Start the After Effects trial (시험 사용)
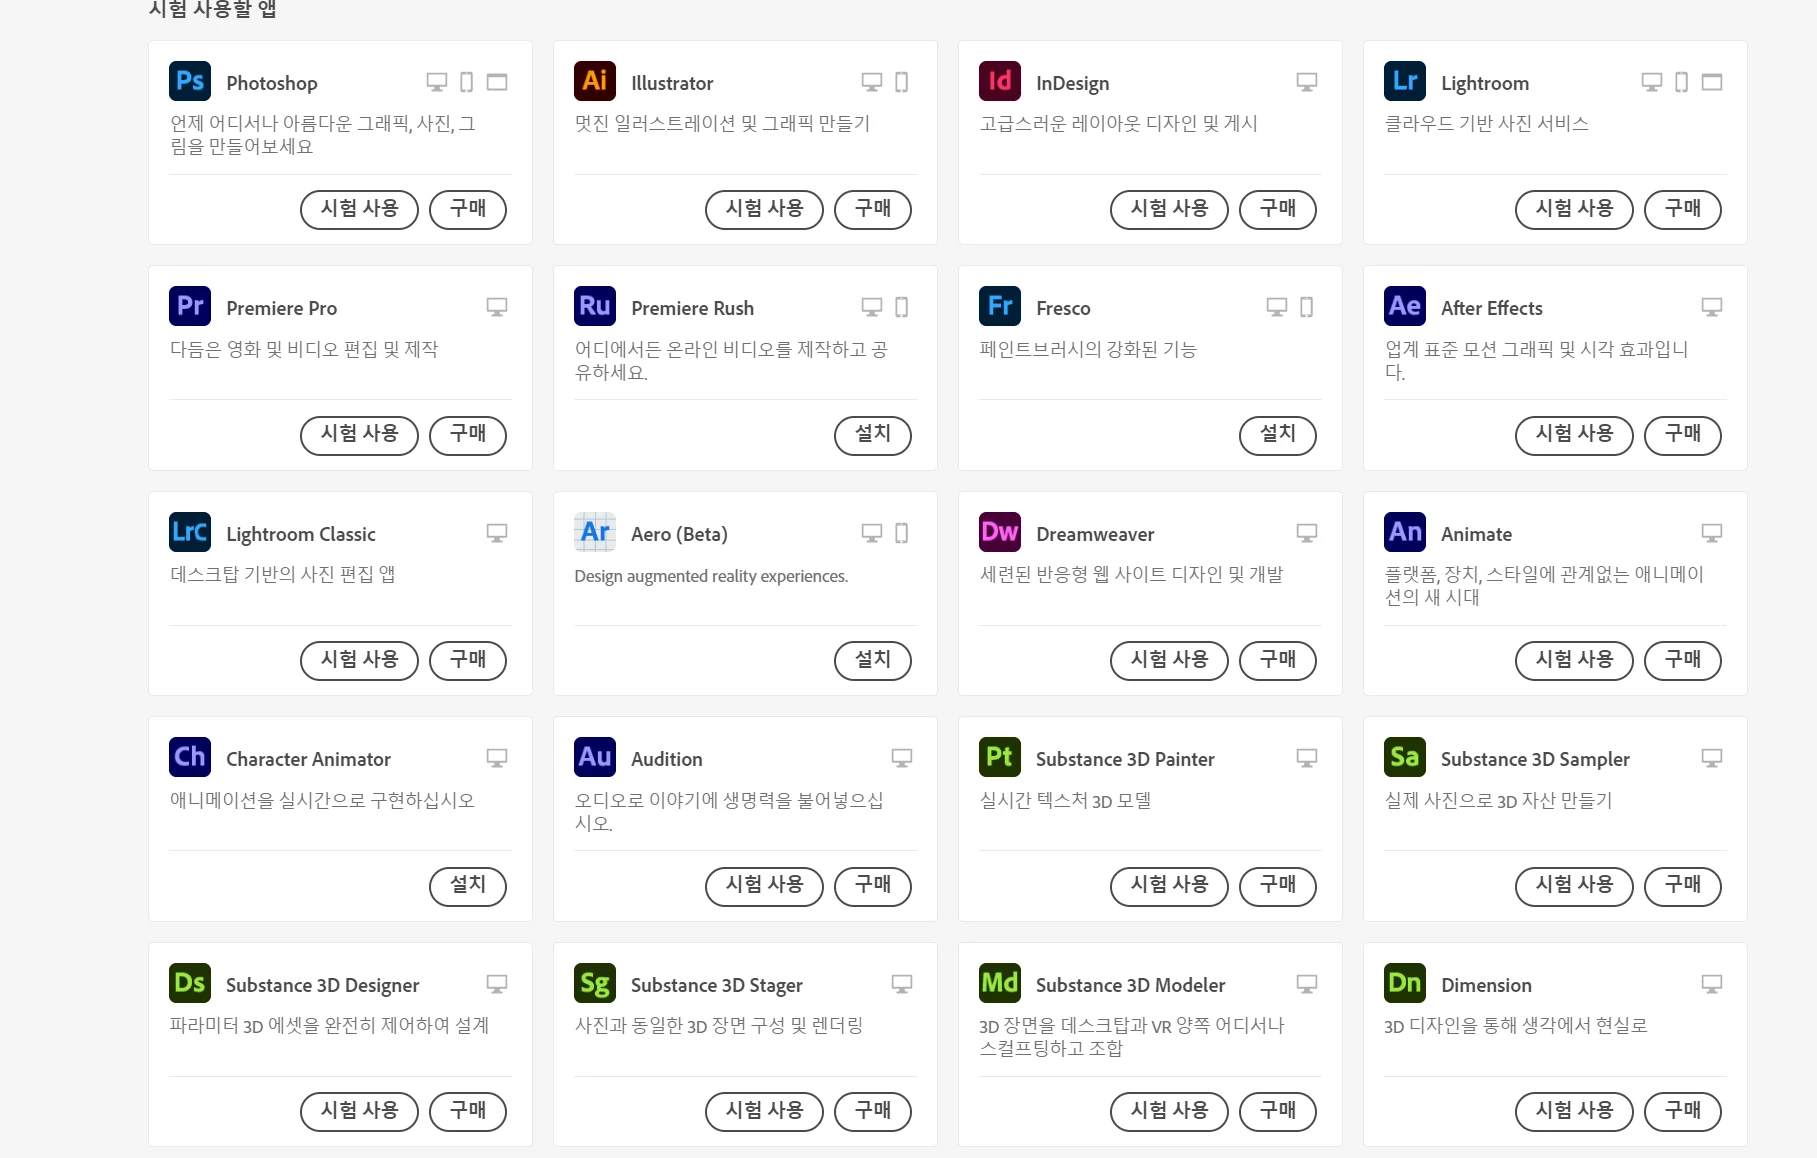This screenshot has height=1158, width=1817. pyautogui.click(x=1574, y=435)
